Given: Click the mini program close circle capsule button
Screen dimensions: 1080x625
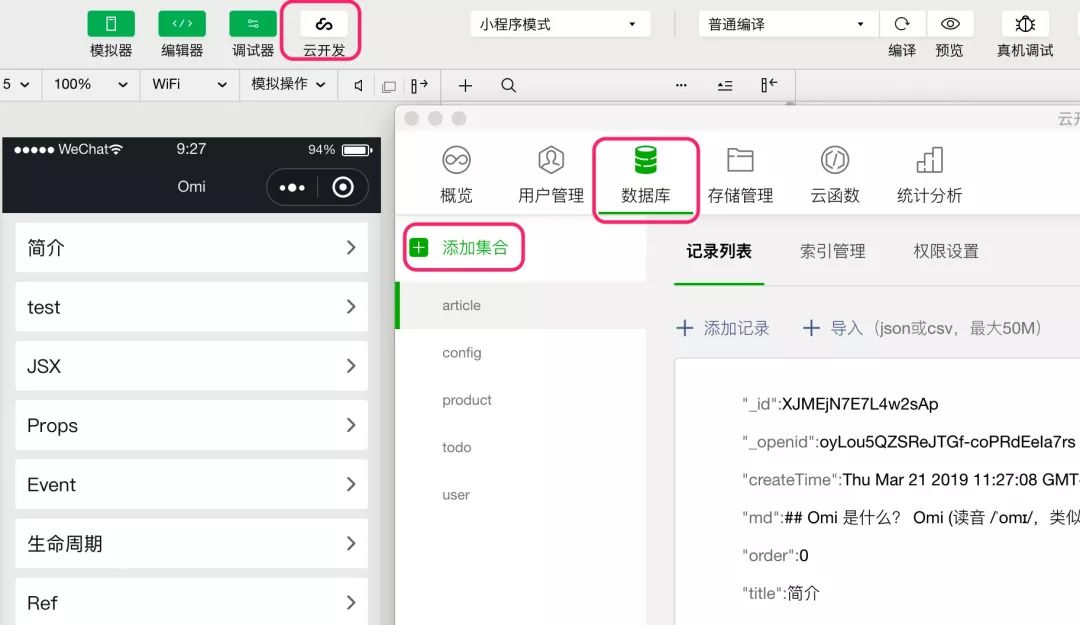Looking at the screenshot, I should click(342, 187).
